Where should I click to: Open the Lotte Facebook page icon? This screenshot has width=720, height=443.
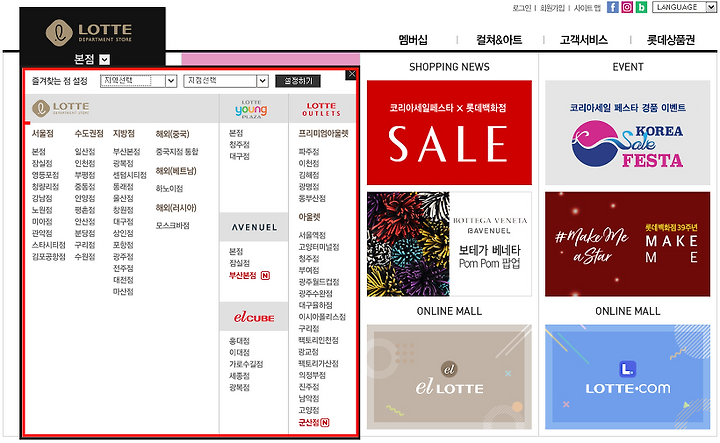click(x=613, y=7)
